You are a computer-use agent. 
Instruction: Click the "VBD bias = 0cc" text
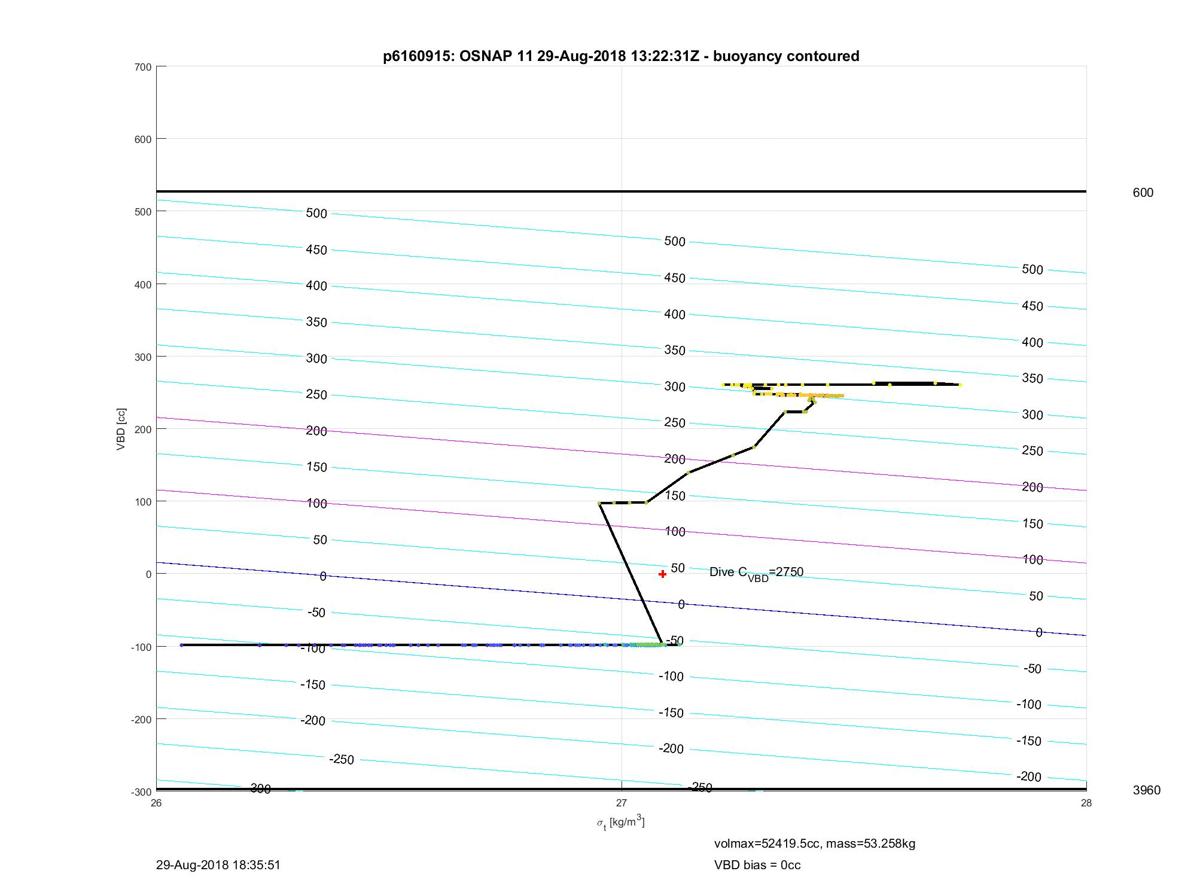757,865
